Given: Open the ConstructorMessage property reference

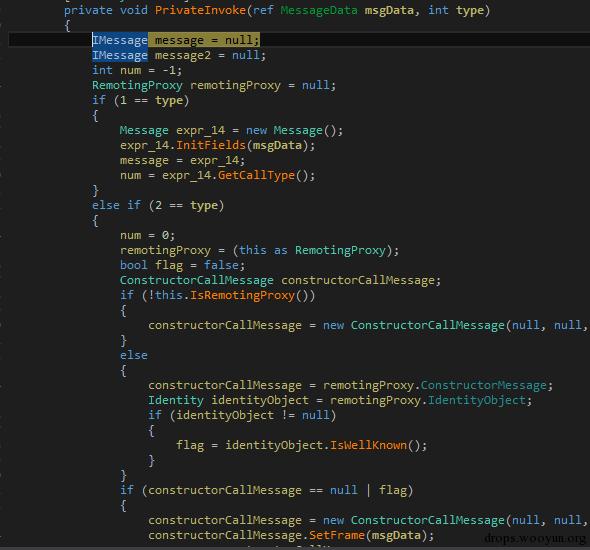Looking at the screenshot, I should pyautogui.click(x=484, y=385).
